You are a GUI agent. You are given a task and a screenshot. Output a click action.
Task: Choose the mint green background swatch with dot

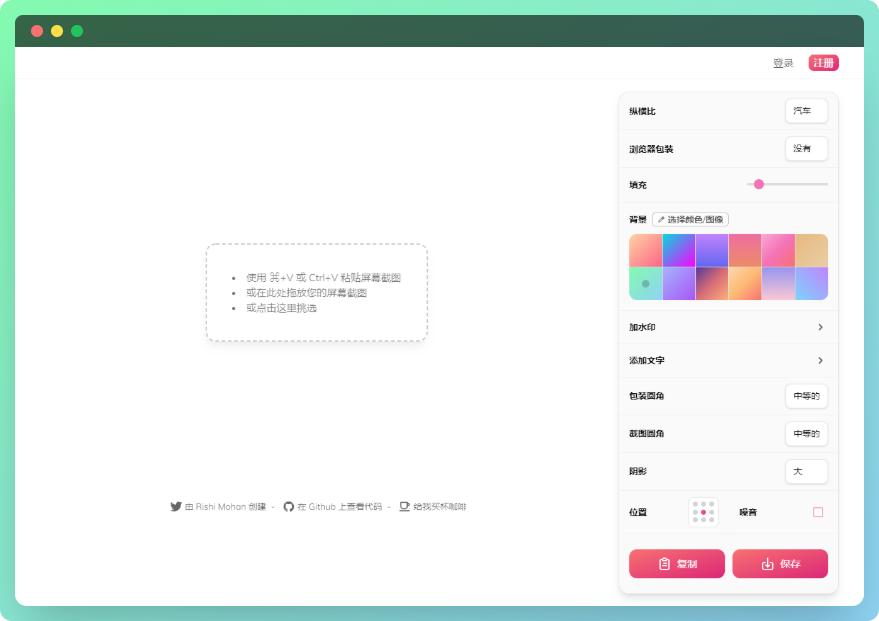click(645, 284)
